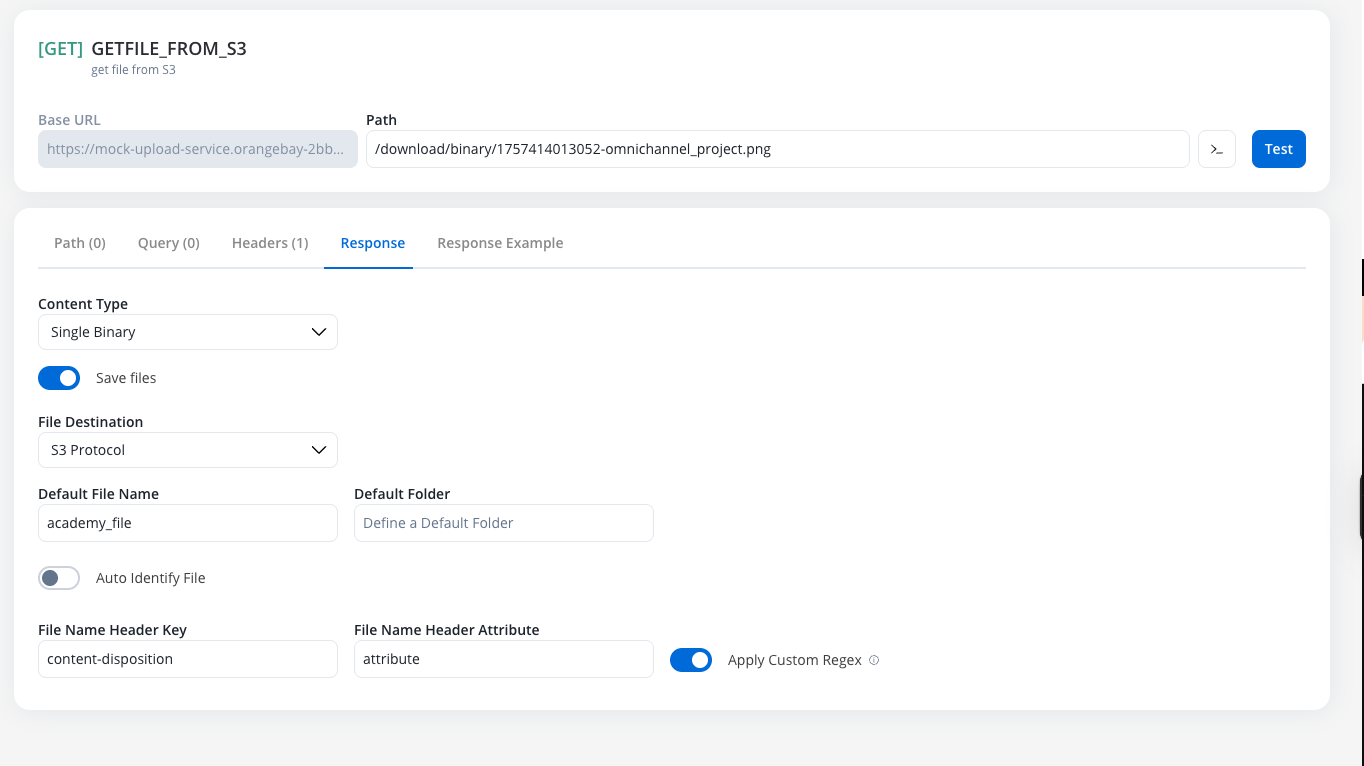Image resolution: width=1364 pixels, height=766 pixels.
Task: Expand the Content Type dropdown
Action: 188,332
